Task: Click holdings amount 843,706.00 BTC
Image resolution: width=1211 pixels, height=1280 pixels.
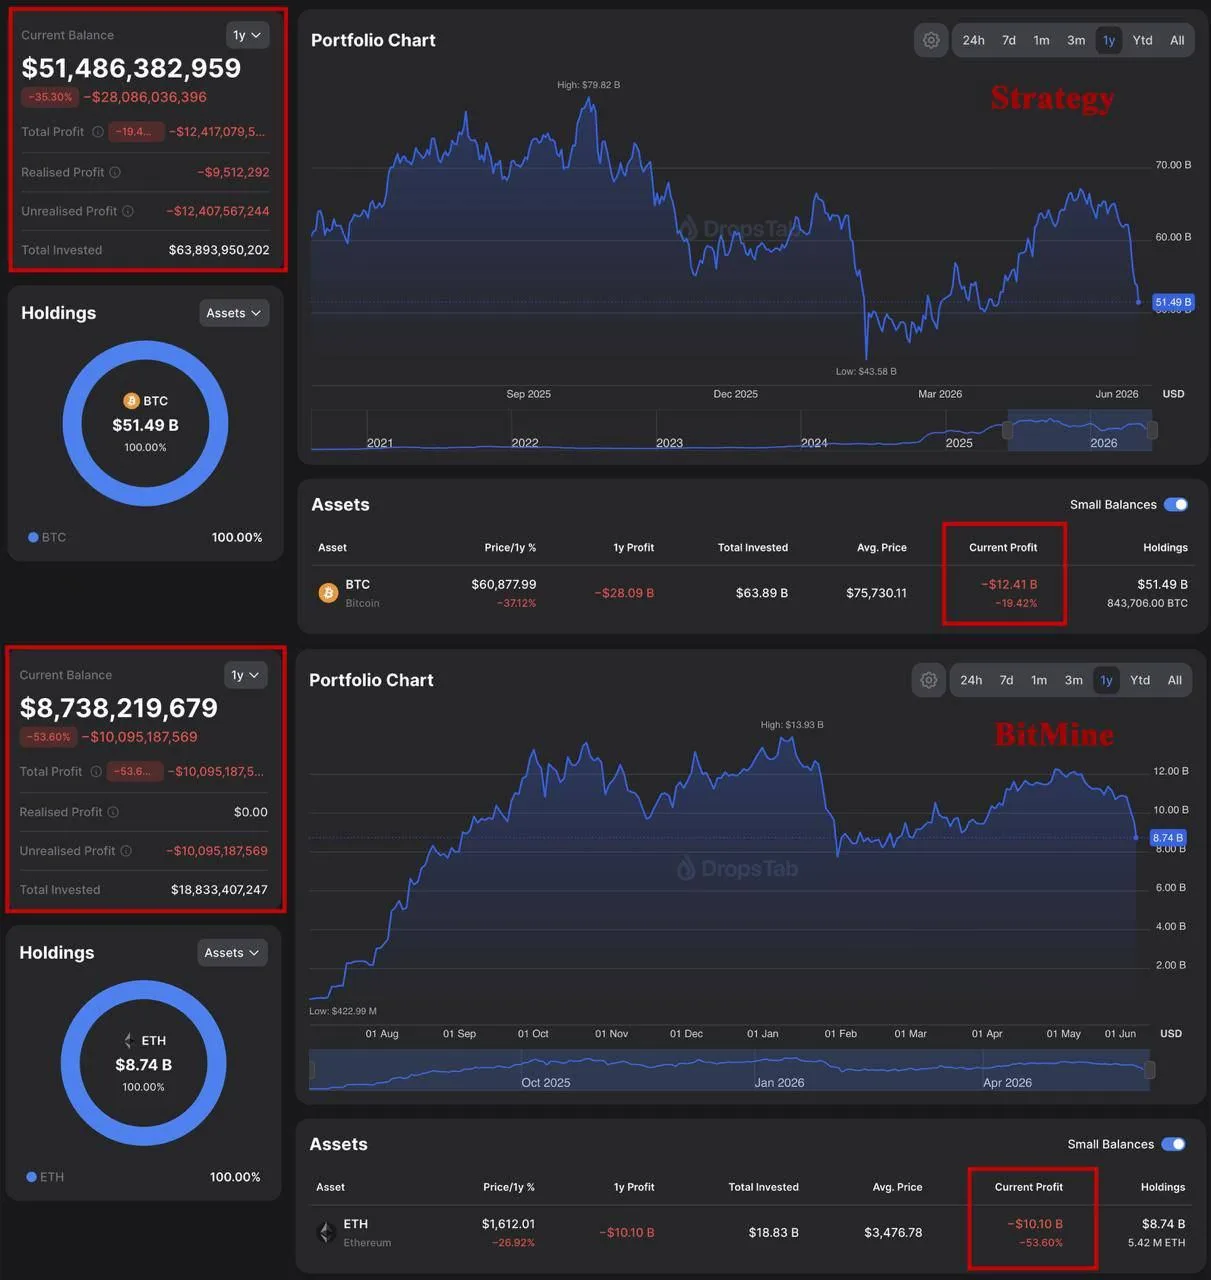Action: pos(1147,603)
